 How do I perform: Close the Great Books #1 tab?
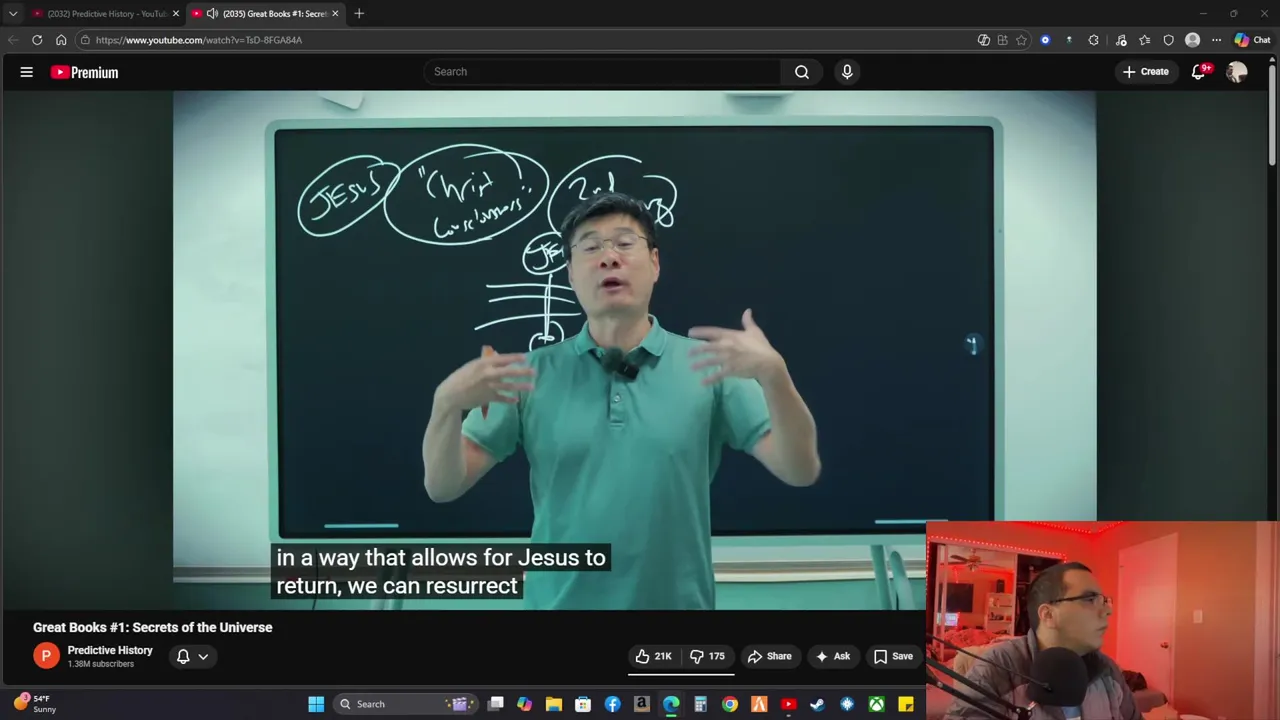(335, 14)
